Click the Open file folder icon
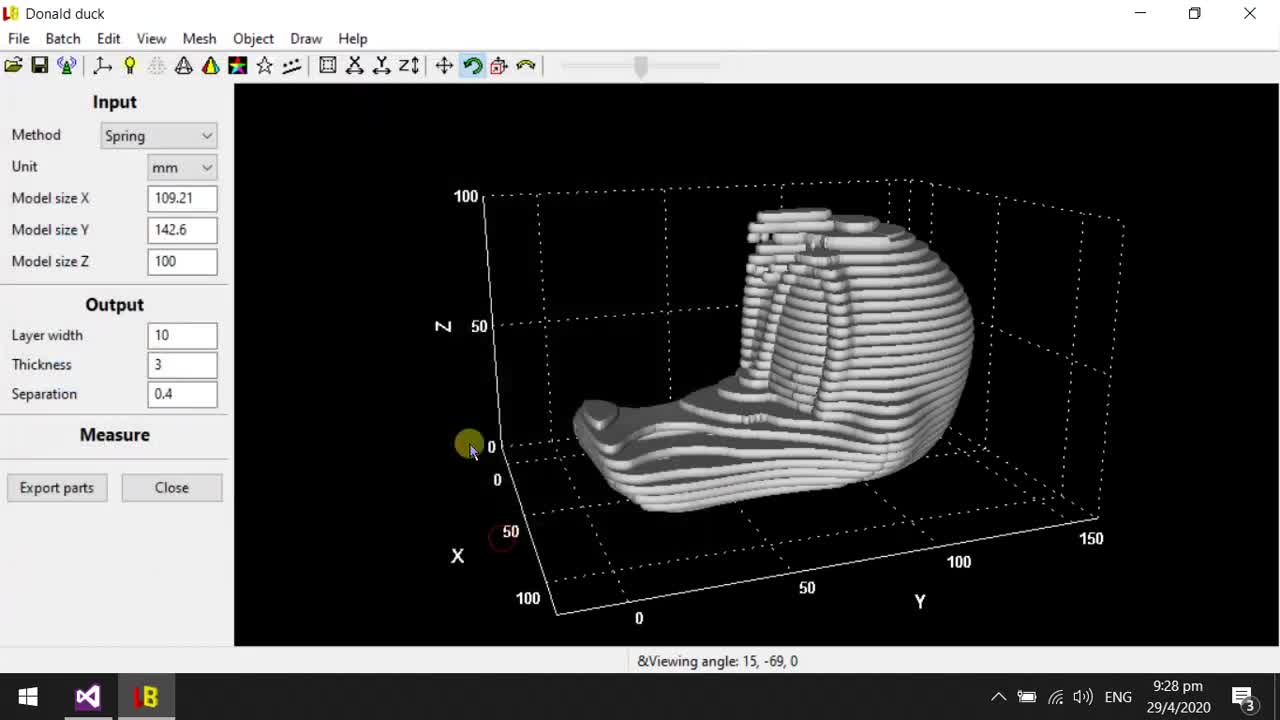This screenshot has height=720, width=1280. (13, 66)
